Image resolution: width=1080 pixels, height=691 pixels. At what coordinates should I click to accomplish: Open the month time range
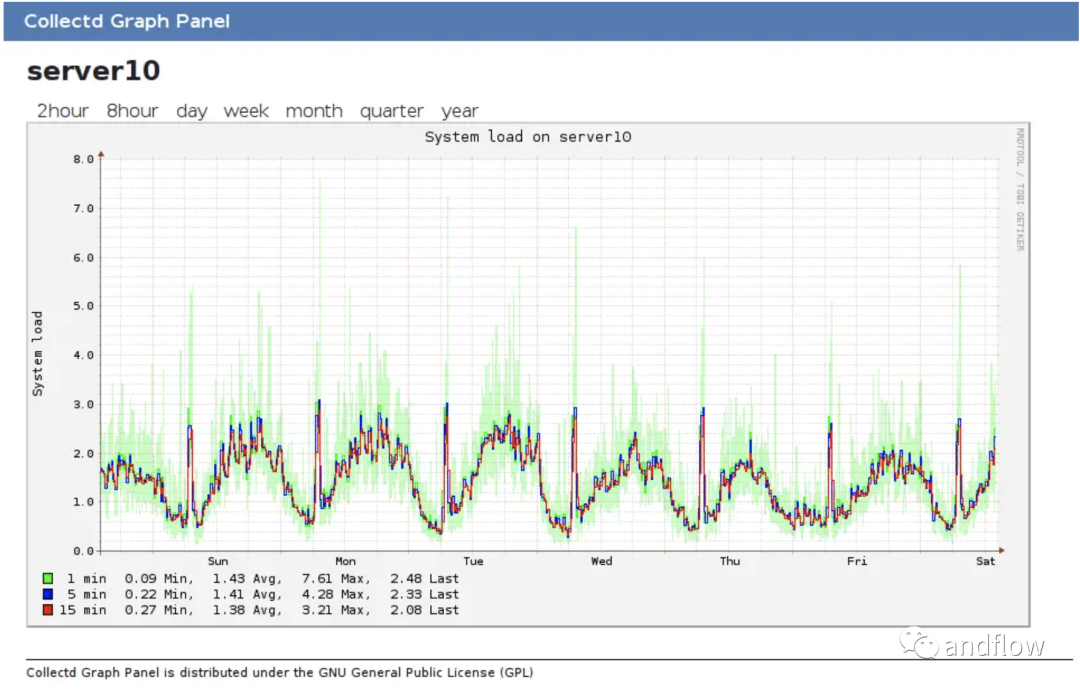pyautogui.click(x=314, y=111)
